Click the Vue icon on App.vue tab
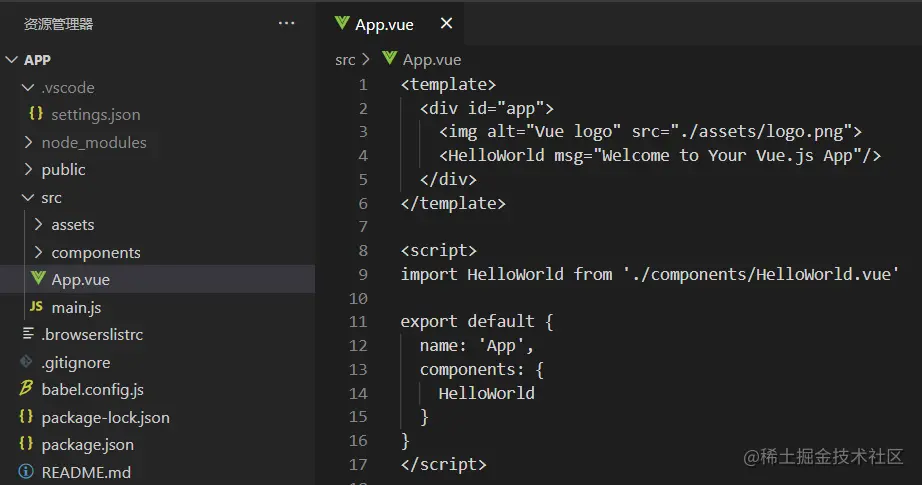Image resolution: width=922 pixels, height=485 pixels. pos(342,24)
